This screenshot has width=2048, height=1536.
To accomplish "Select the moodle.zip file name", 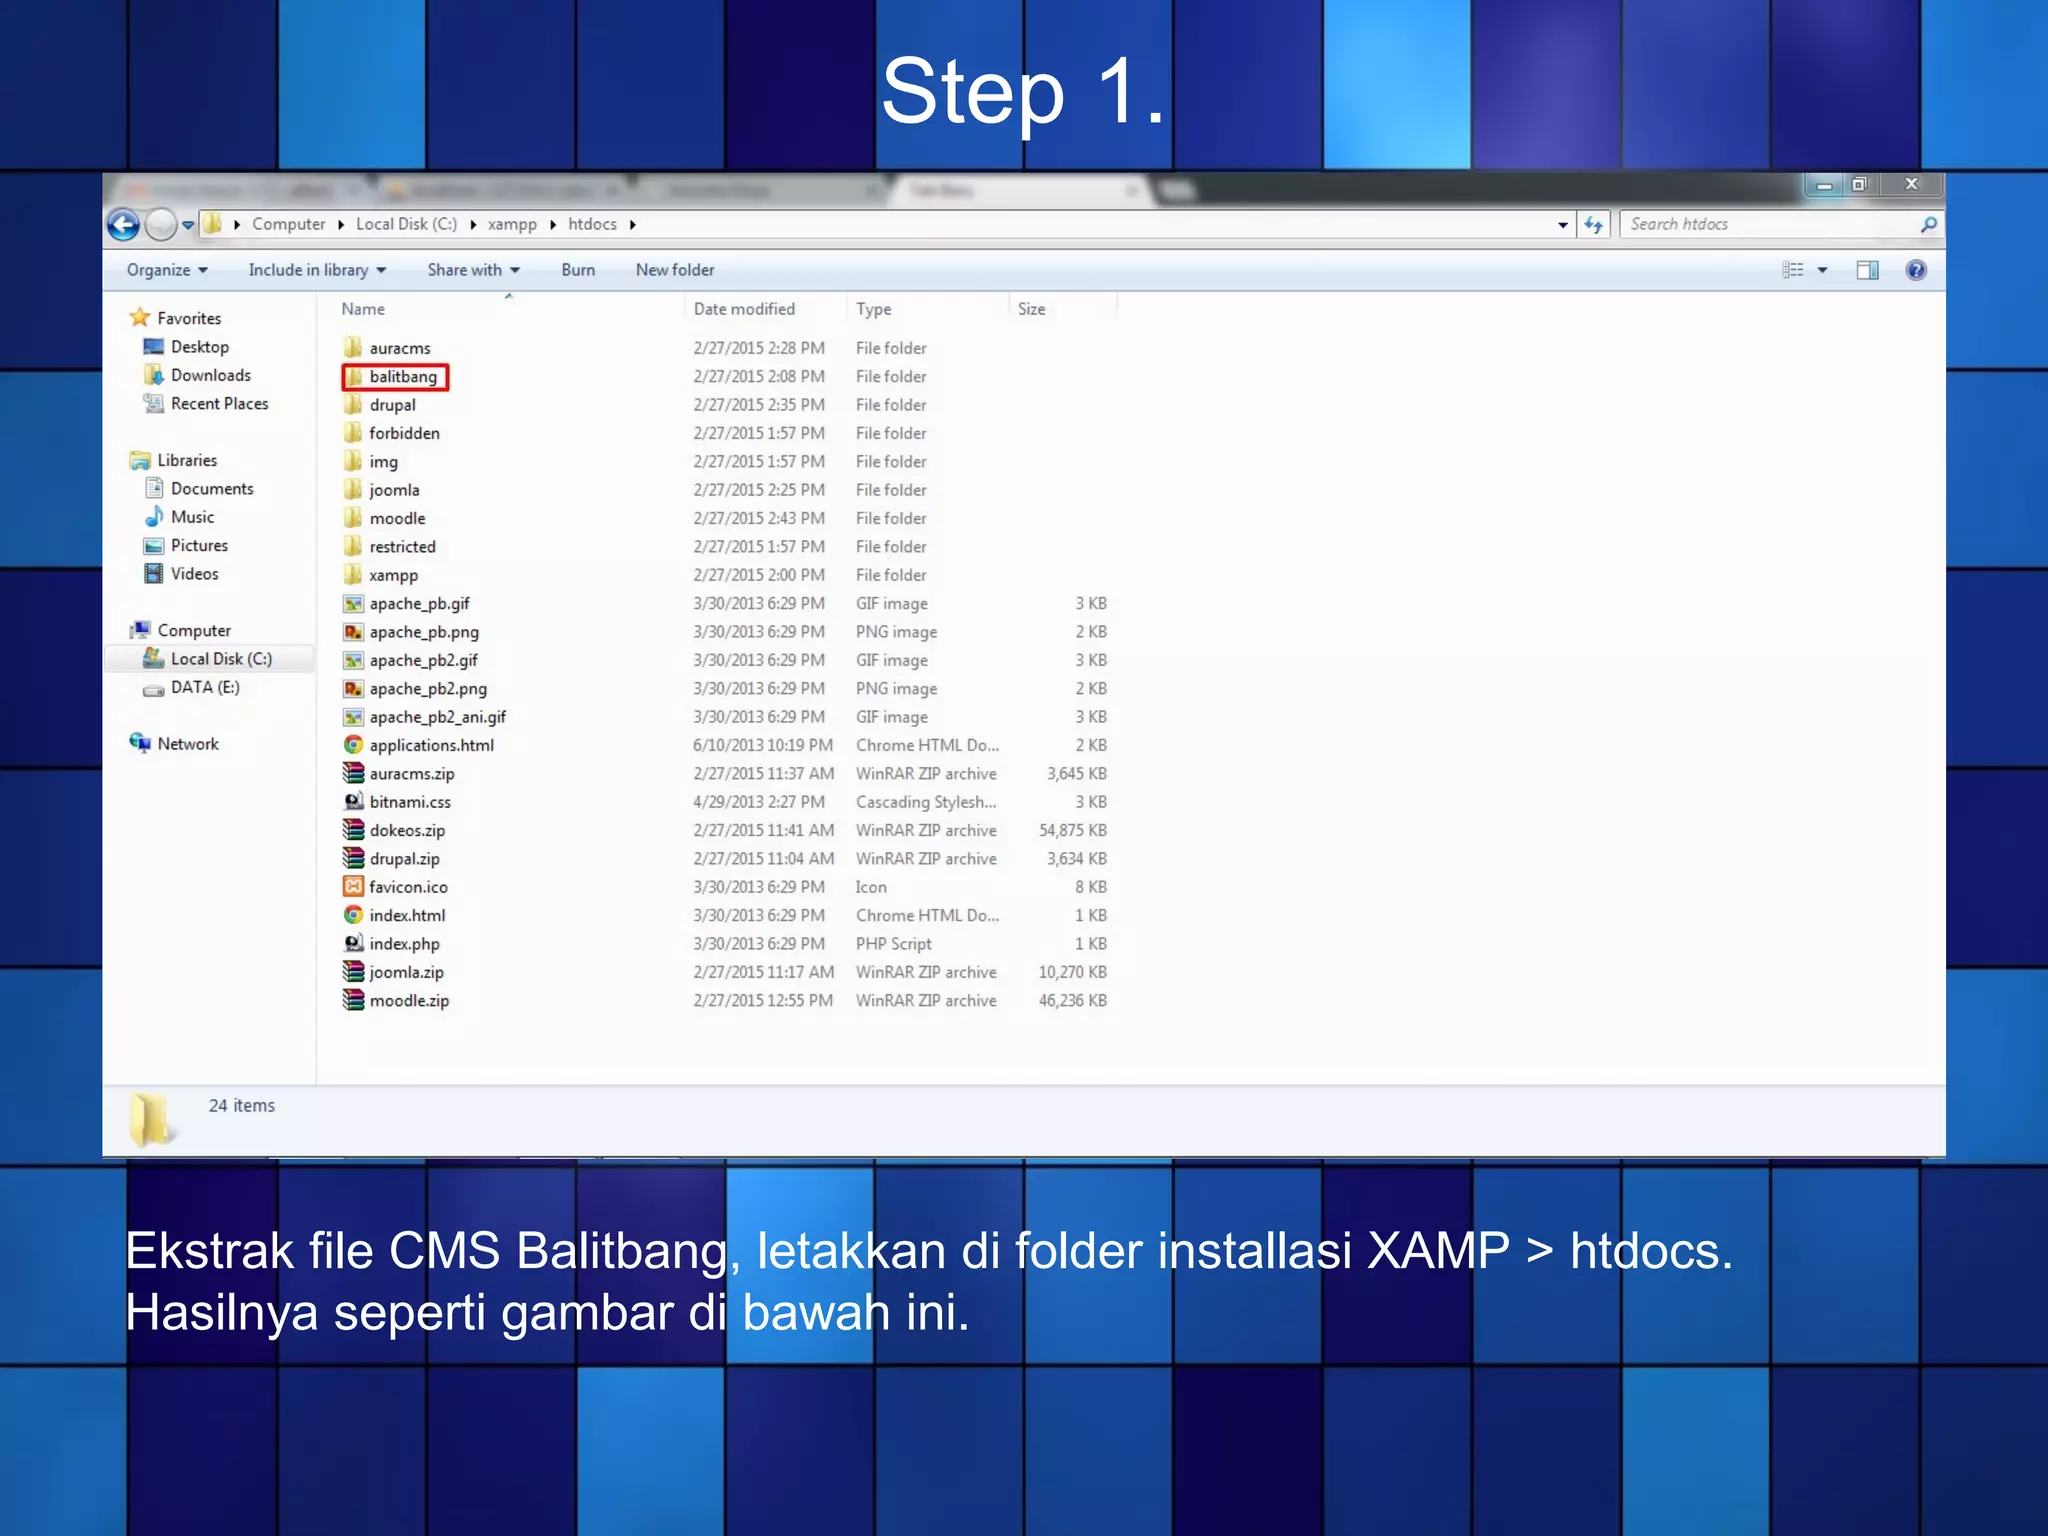I will pos(409,1001).
